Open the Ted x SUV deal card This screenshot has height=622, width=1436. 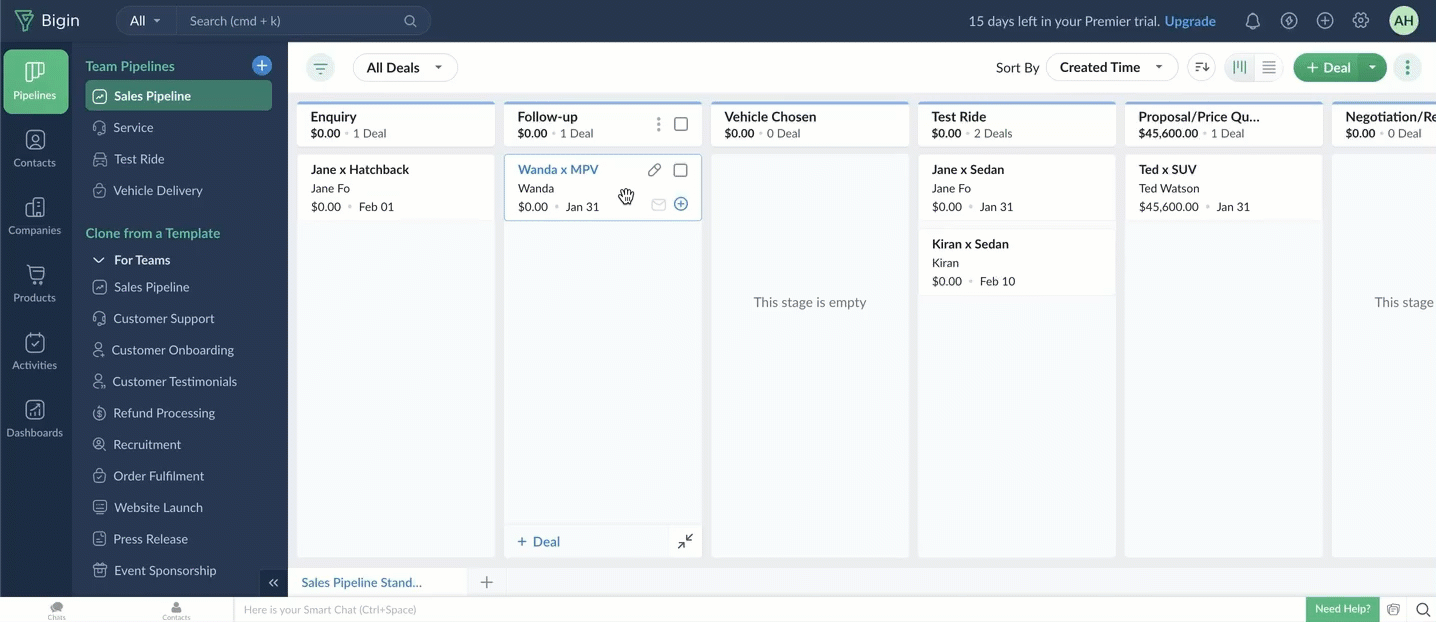(1224, 187)
